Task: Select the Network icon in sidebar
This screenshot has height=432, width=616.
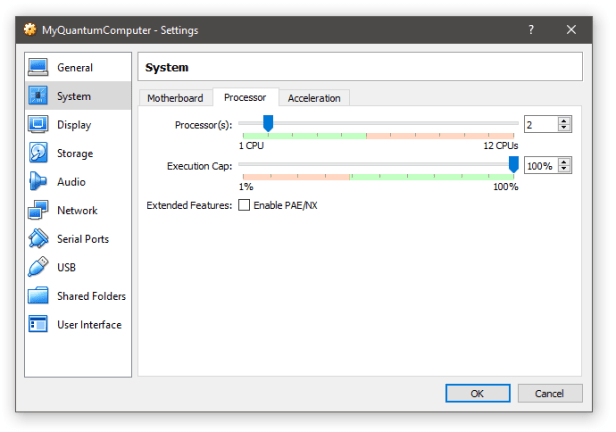Action: pyautogui.click(x=39, y=211)
